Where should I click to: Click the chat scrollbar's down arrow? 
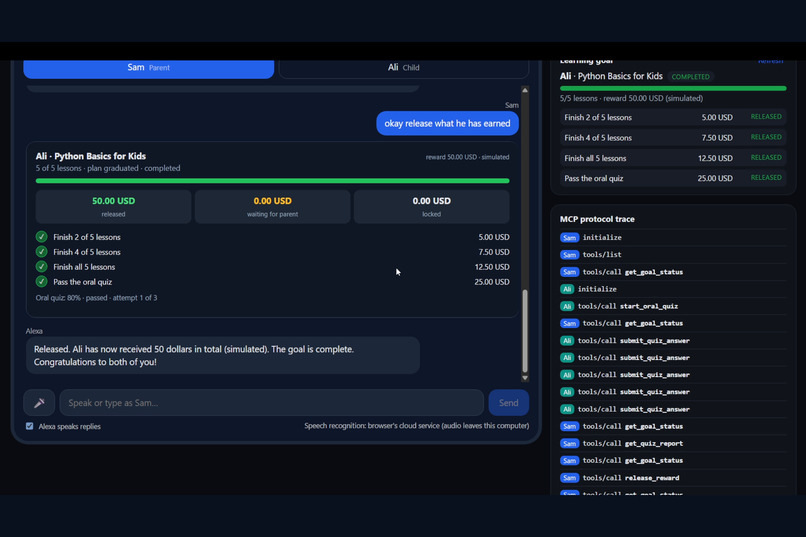[525, 378]
